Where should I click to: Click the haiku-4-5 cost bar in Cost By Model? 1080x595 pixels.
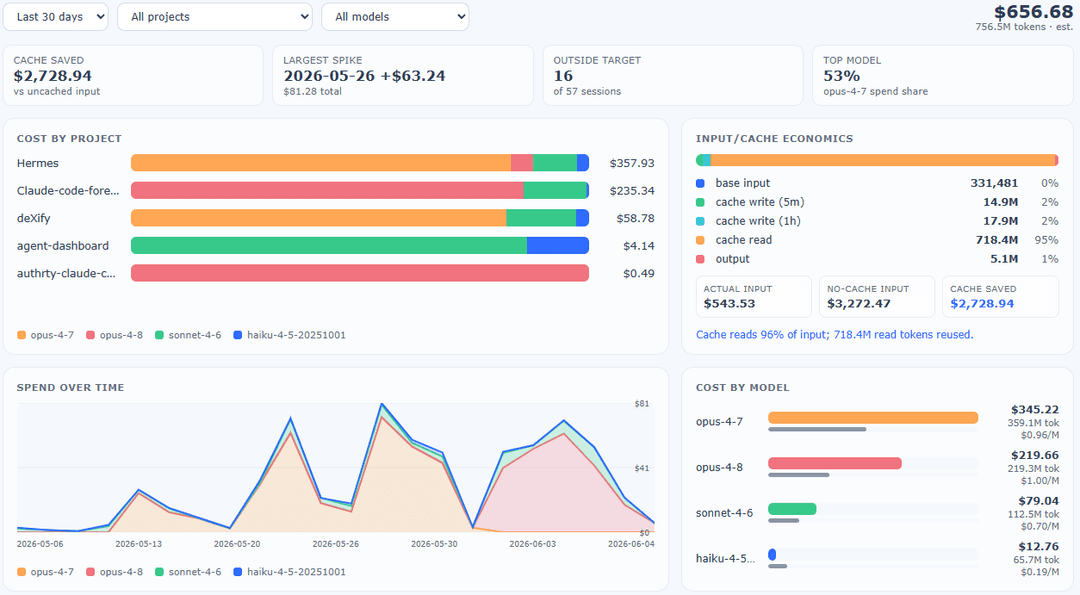coord(772,555)
